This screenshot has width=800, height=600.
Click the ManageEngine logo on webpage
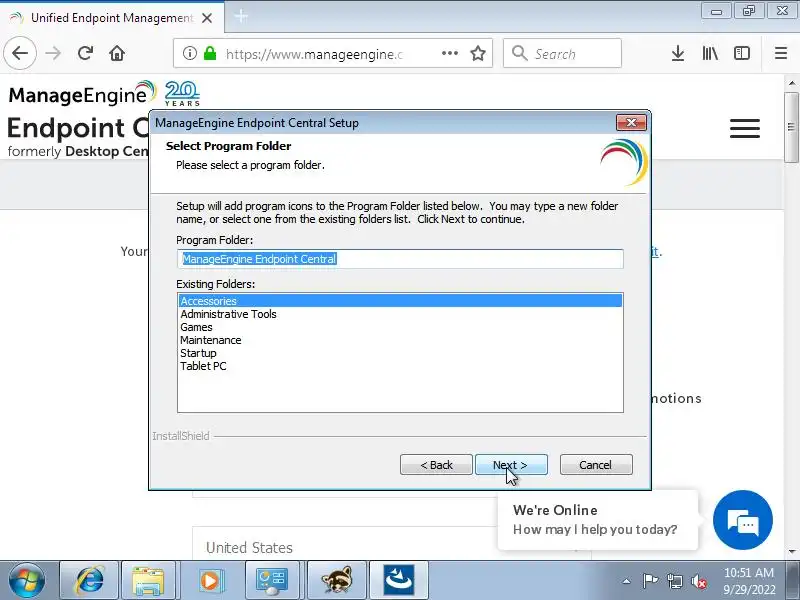pos(82,94)
